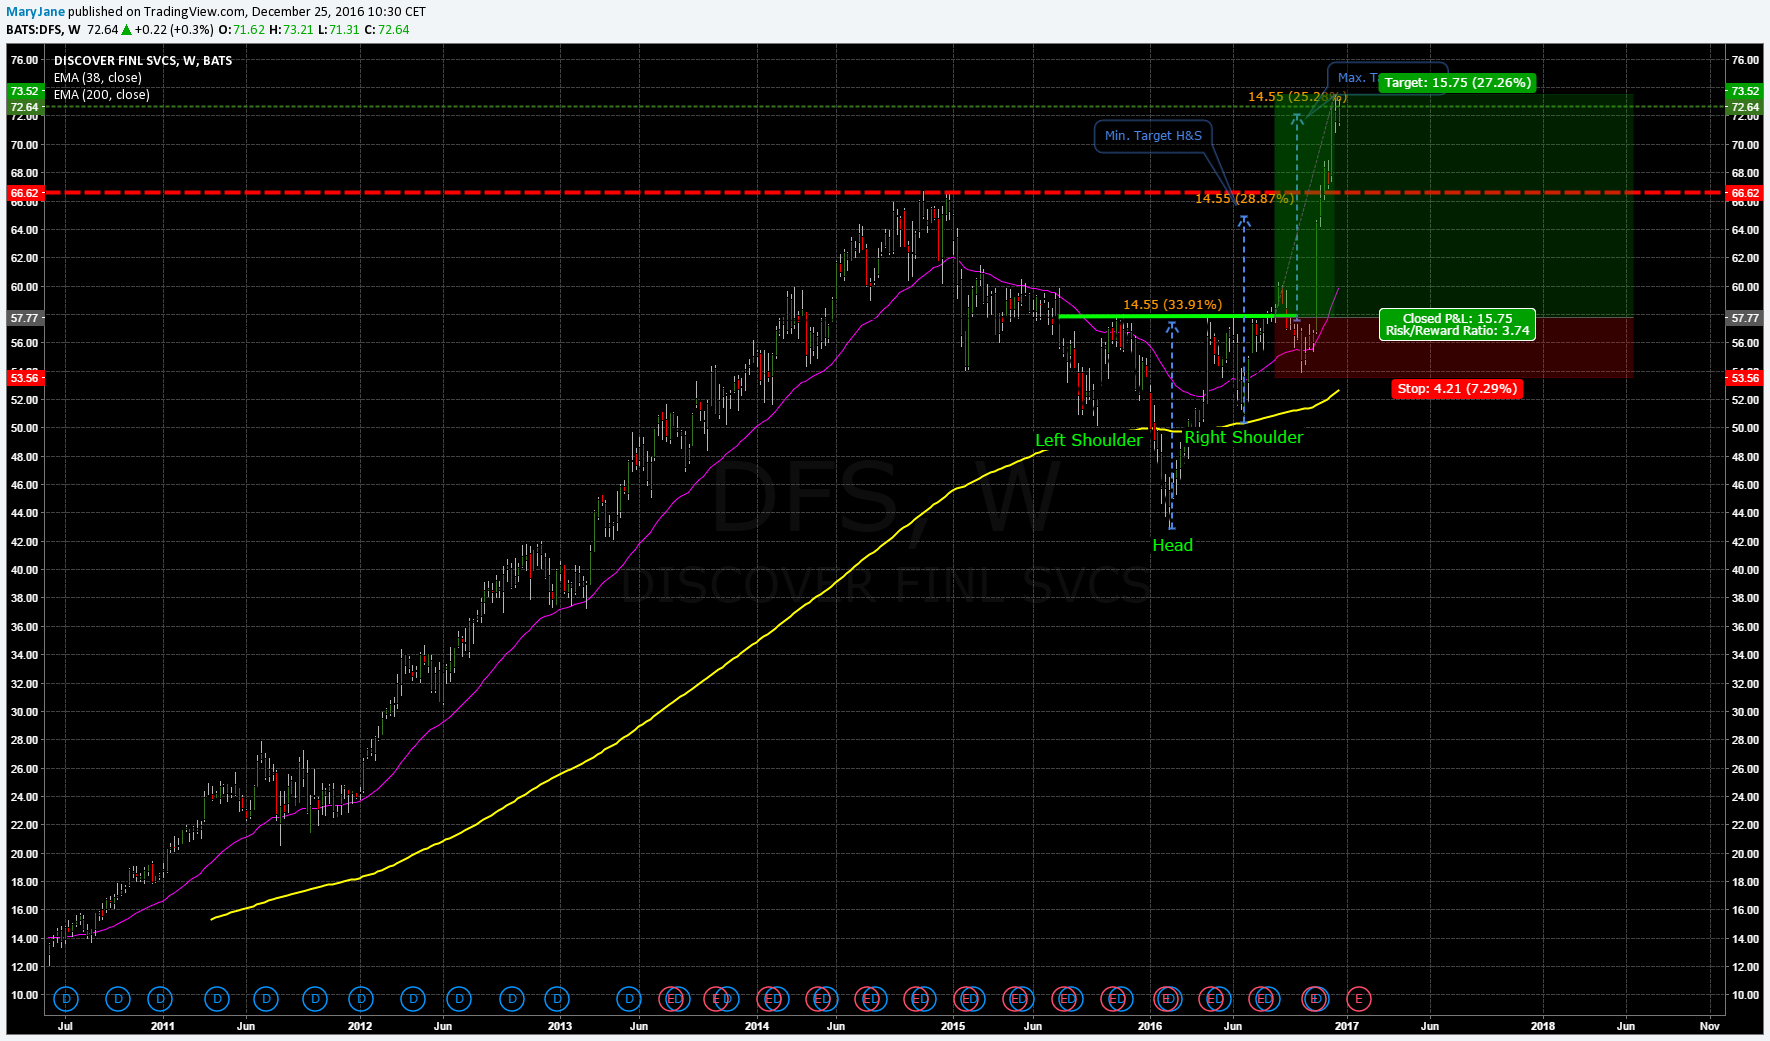This screenshot has width=1770, height=1041.
Task: Click the Left Shoulder annotation
Action: (x=1088, y=440)
